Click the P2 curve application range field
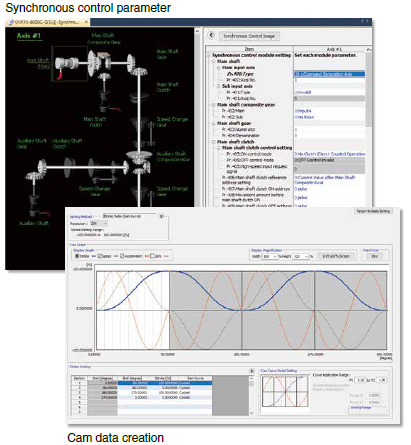The image size is (411, 445). point(381,380)
